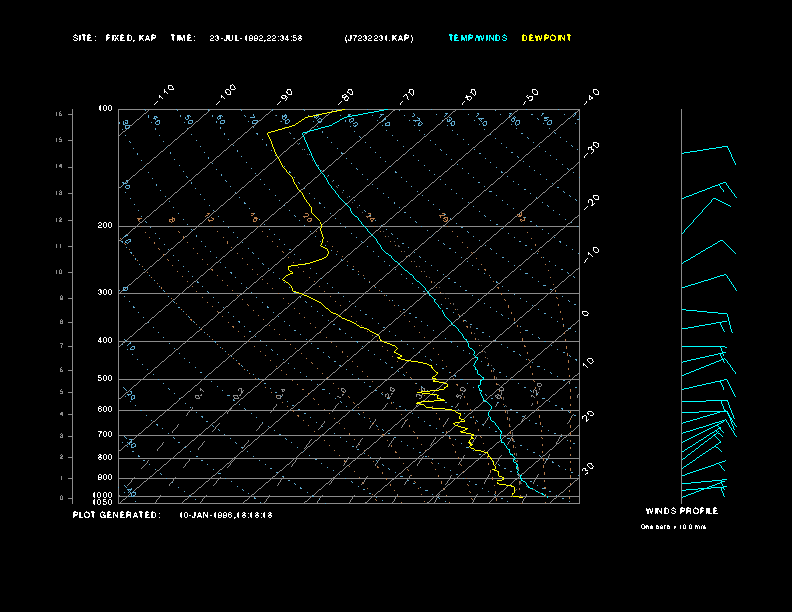Click the topmost wind barb in the profile
Image resolution: width=792 pixels, height=612 pixels.
pyautogui.click(x=708, y=151)
